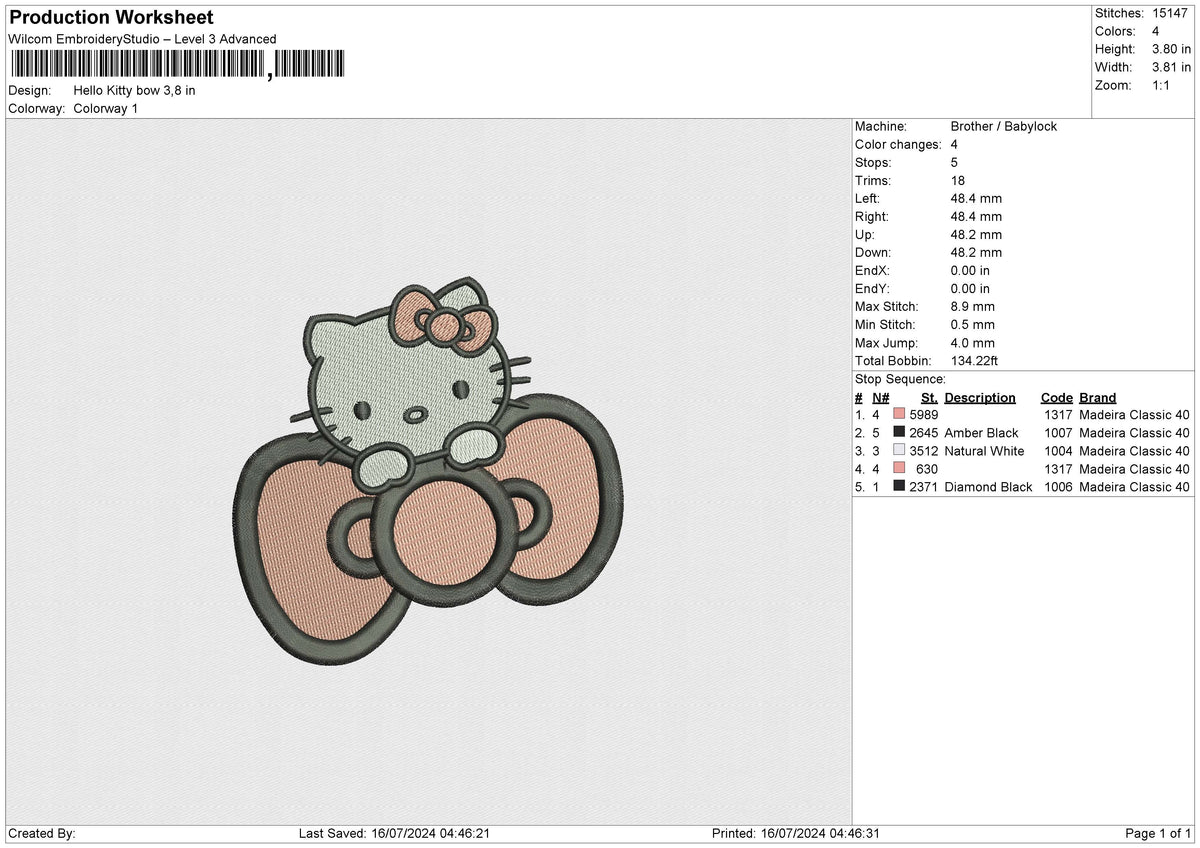The height and width of the screenshot is (848, 1200).
Task: Click the 'EndY:' label
Action: click(x=872, y=289)
